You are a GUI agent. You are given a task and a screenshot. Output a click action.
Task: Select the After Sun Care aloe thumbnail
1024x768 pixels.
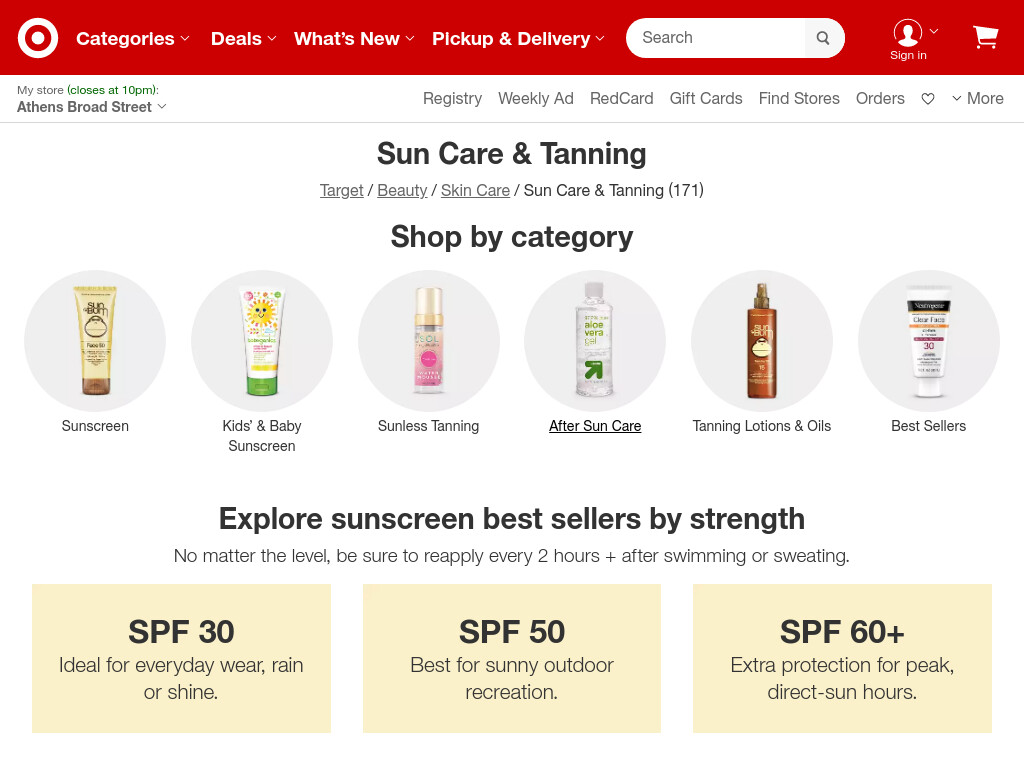pyautogui.click(x=595, y=341)
